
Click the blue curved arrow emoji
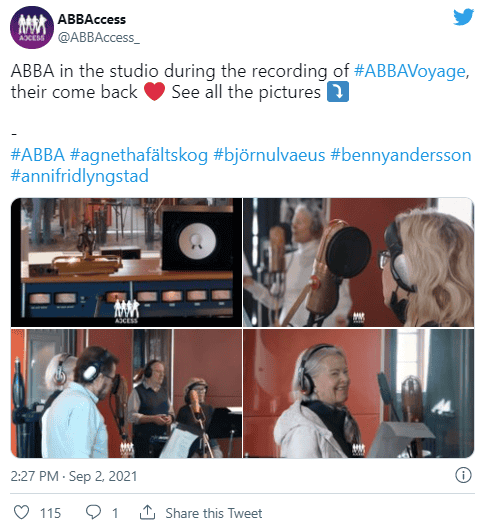338,91
